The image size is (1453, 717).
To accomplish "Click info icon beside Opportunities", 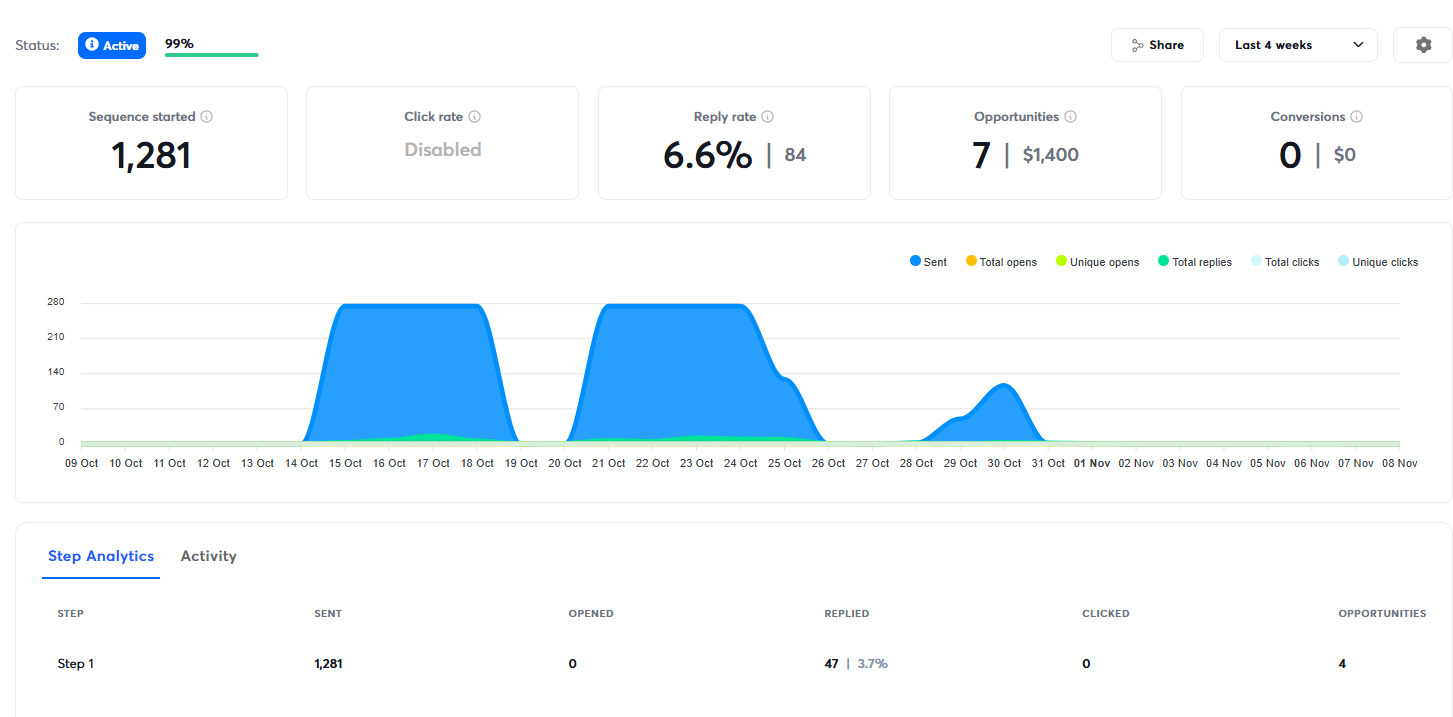I will pyautogui.click(x=1070, y=117).
